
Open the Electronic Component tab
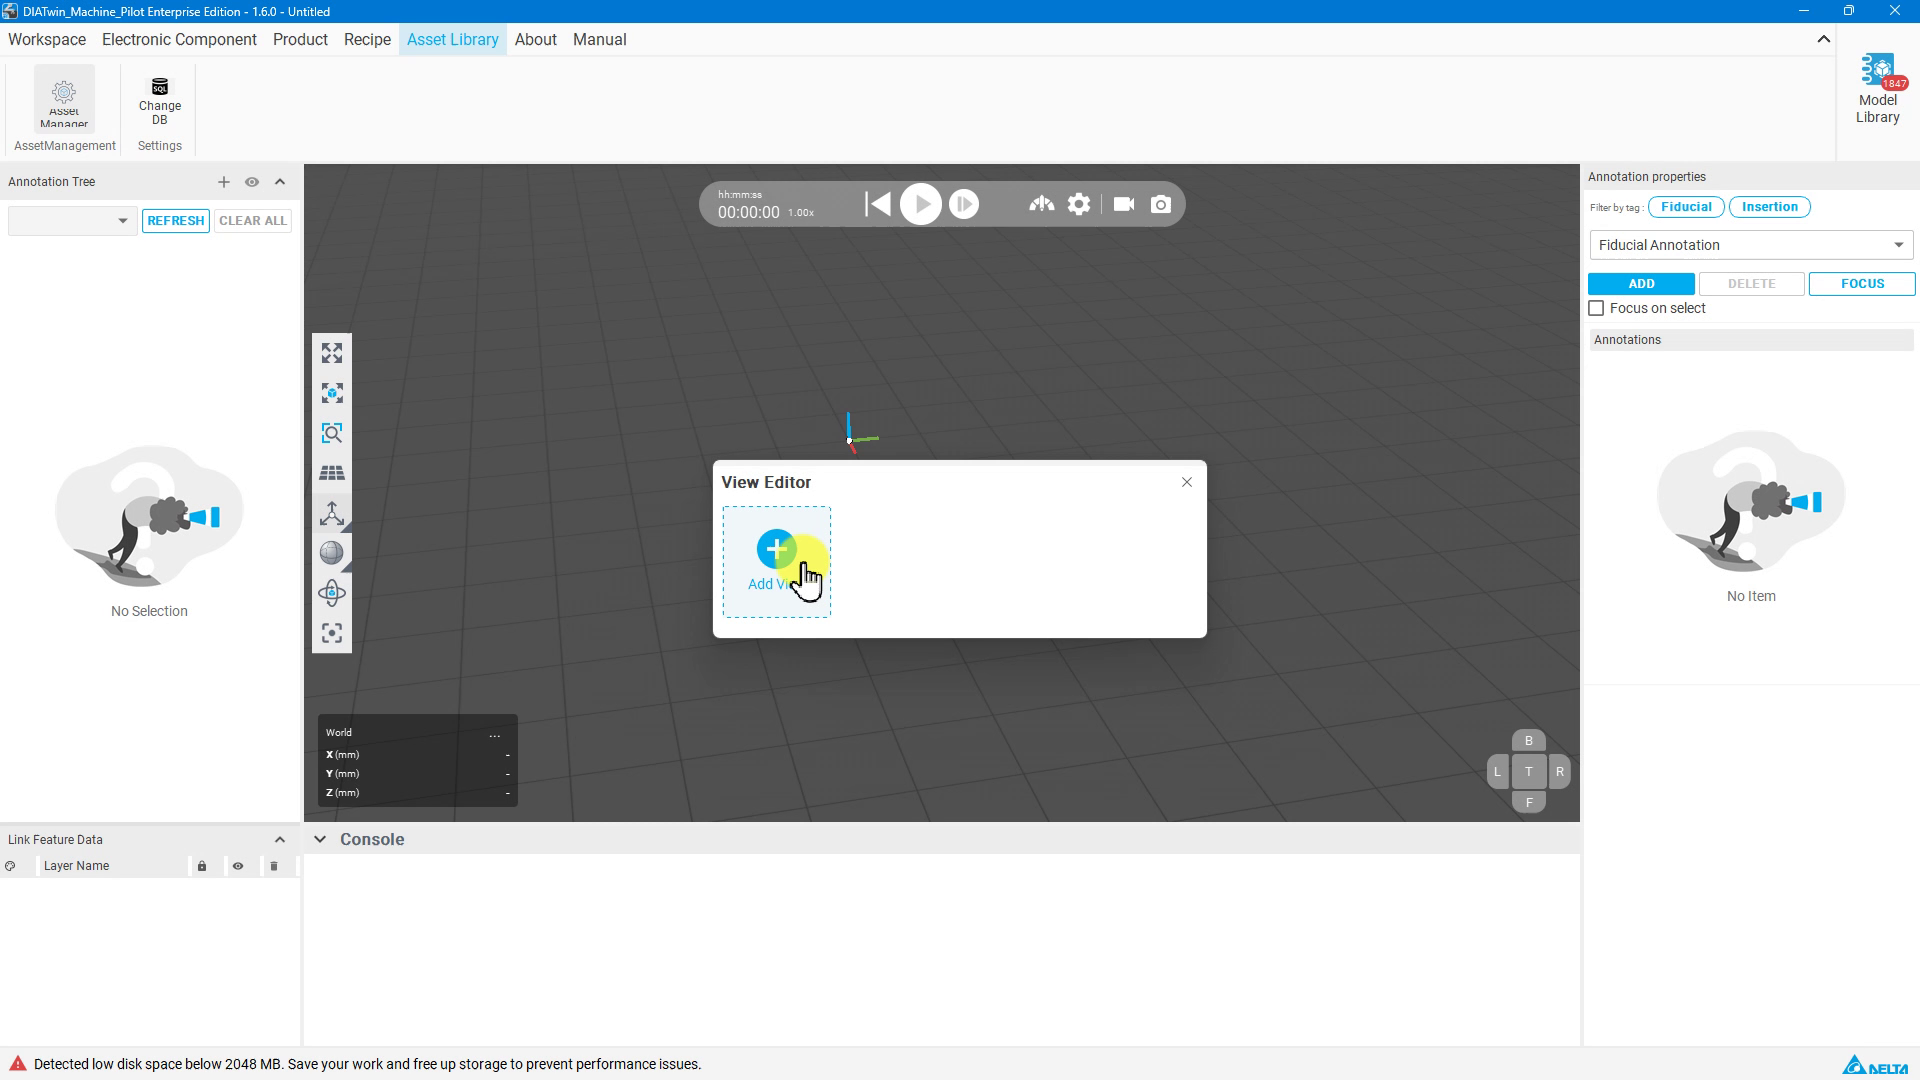(x=179, y=40)
